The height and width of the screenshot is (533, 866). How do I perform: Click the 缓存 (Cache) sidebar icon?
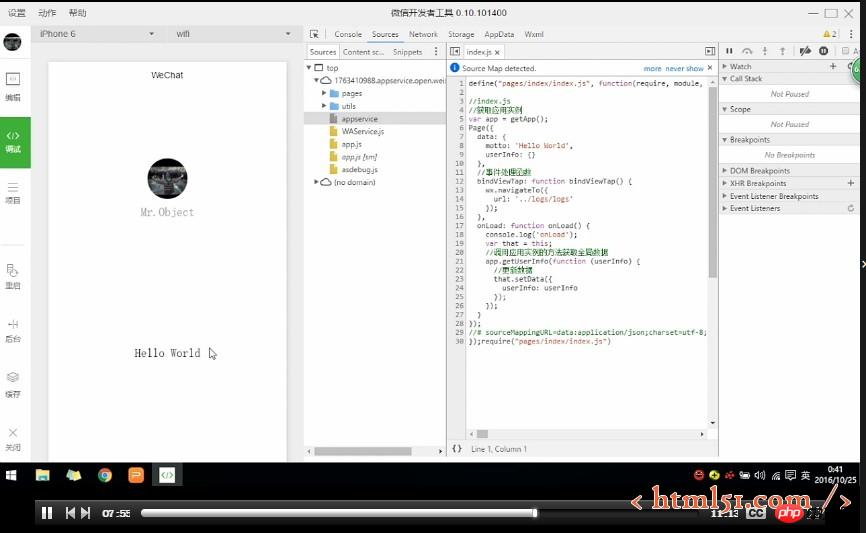13,384
